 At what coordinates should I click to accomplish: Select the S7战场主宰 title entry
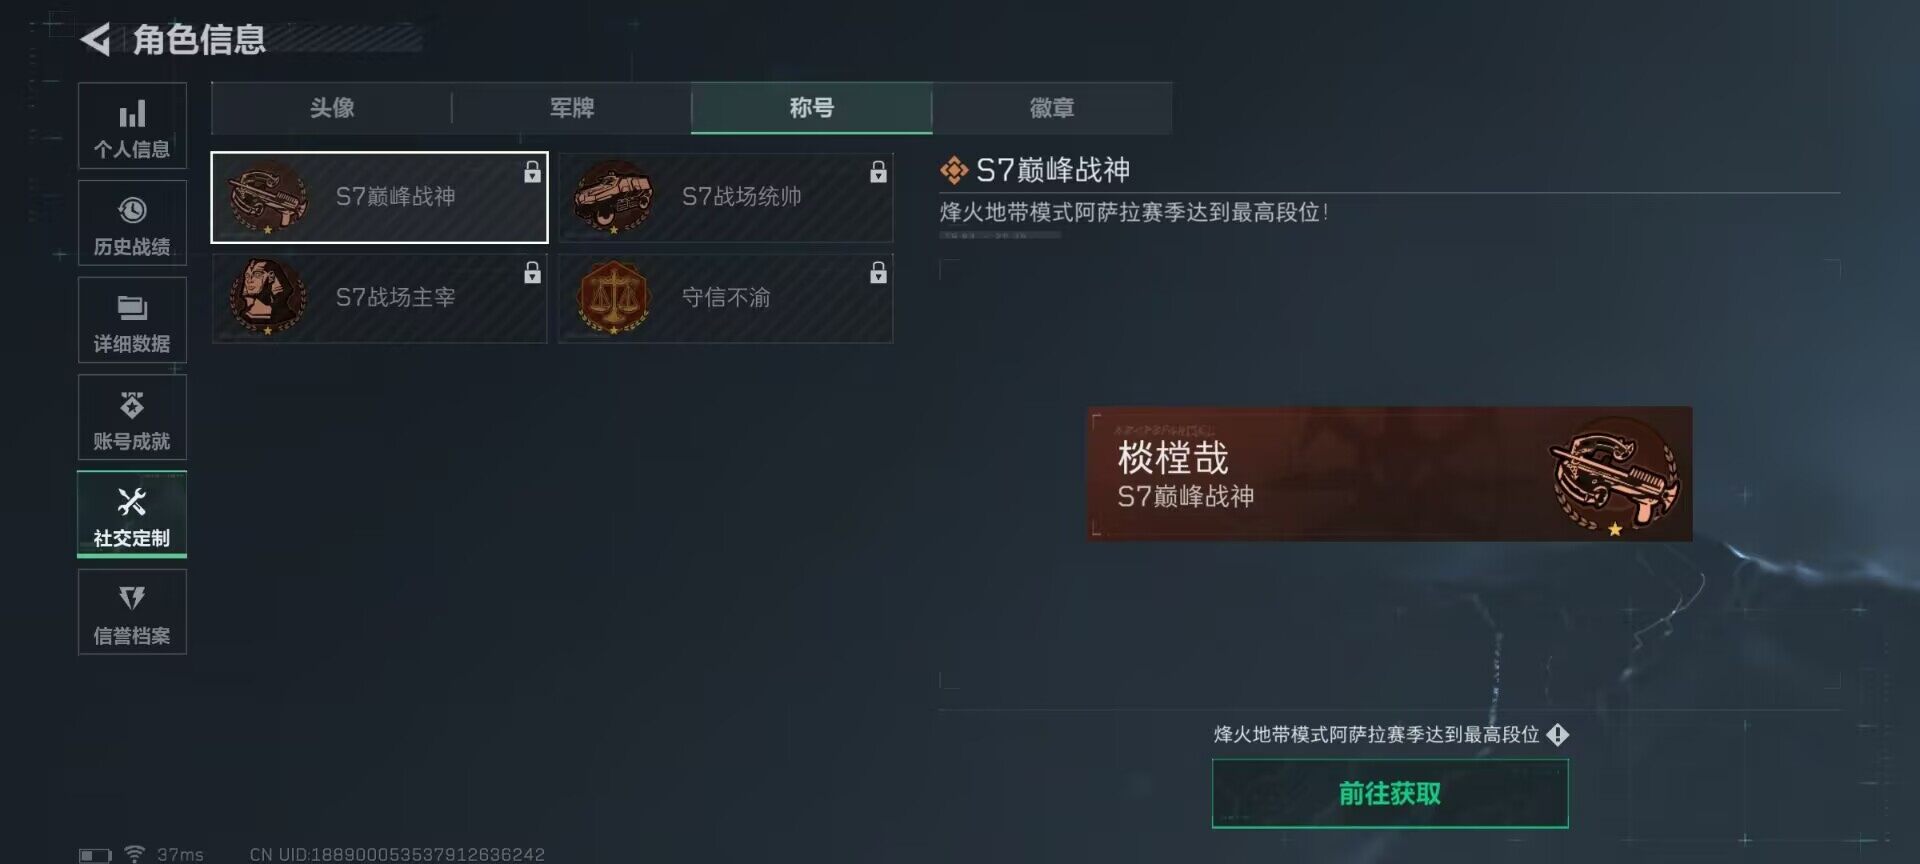(380, 298)
